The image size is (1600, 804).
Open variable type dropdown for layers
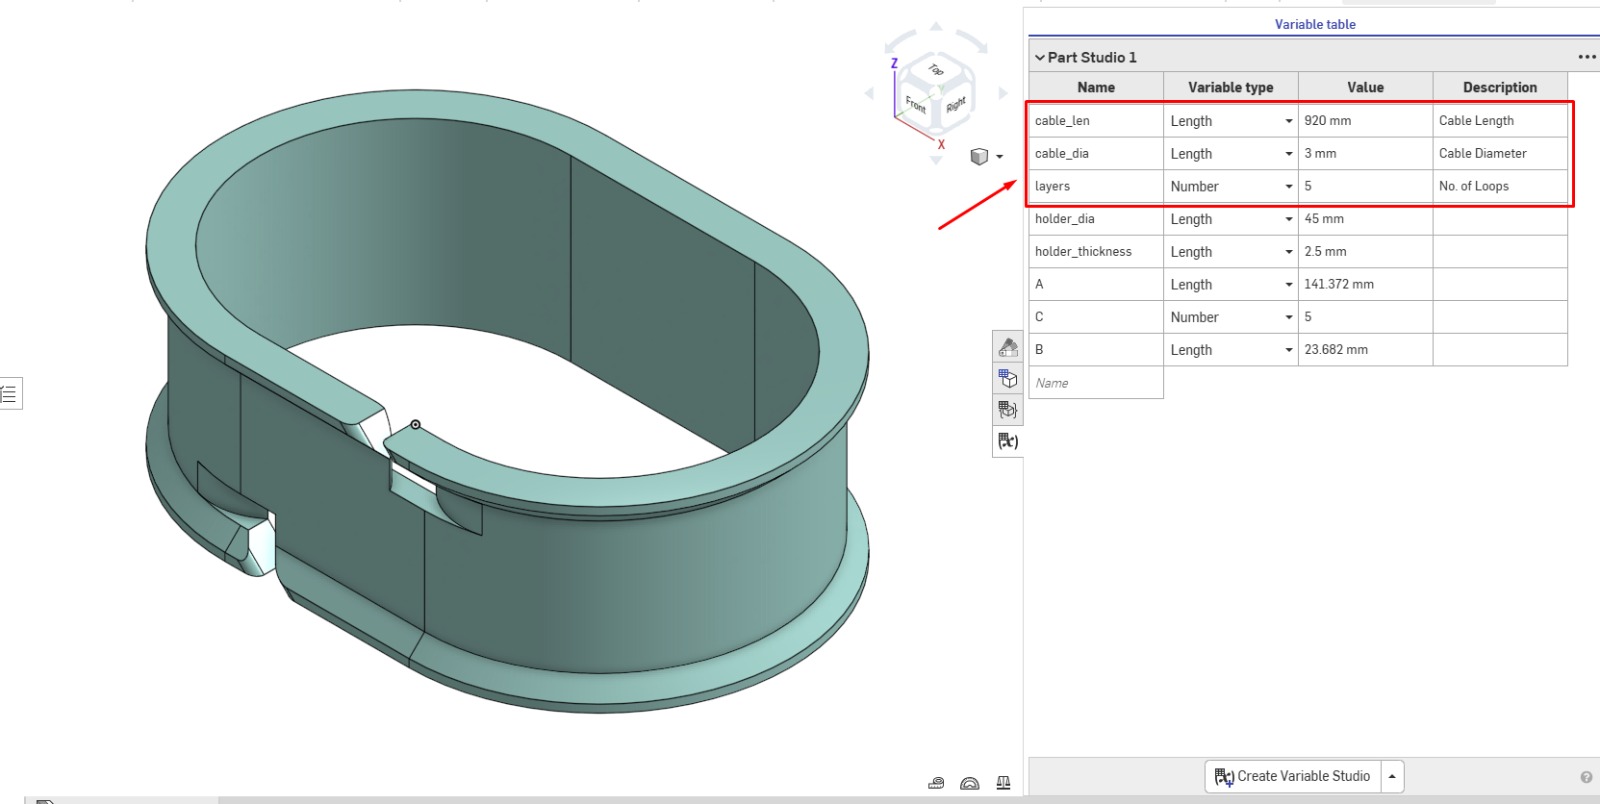click(x=1231, y=186)
